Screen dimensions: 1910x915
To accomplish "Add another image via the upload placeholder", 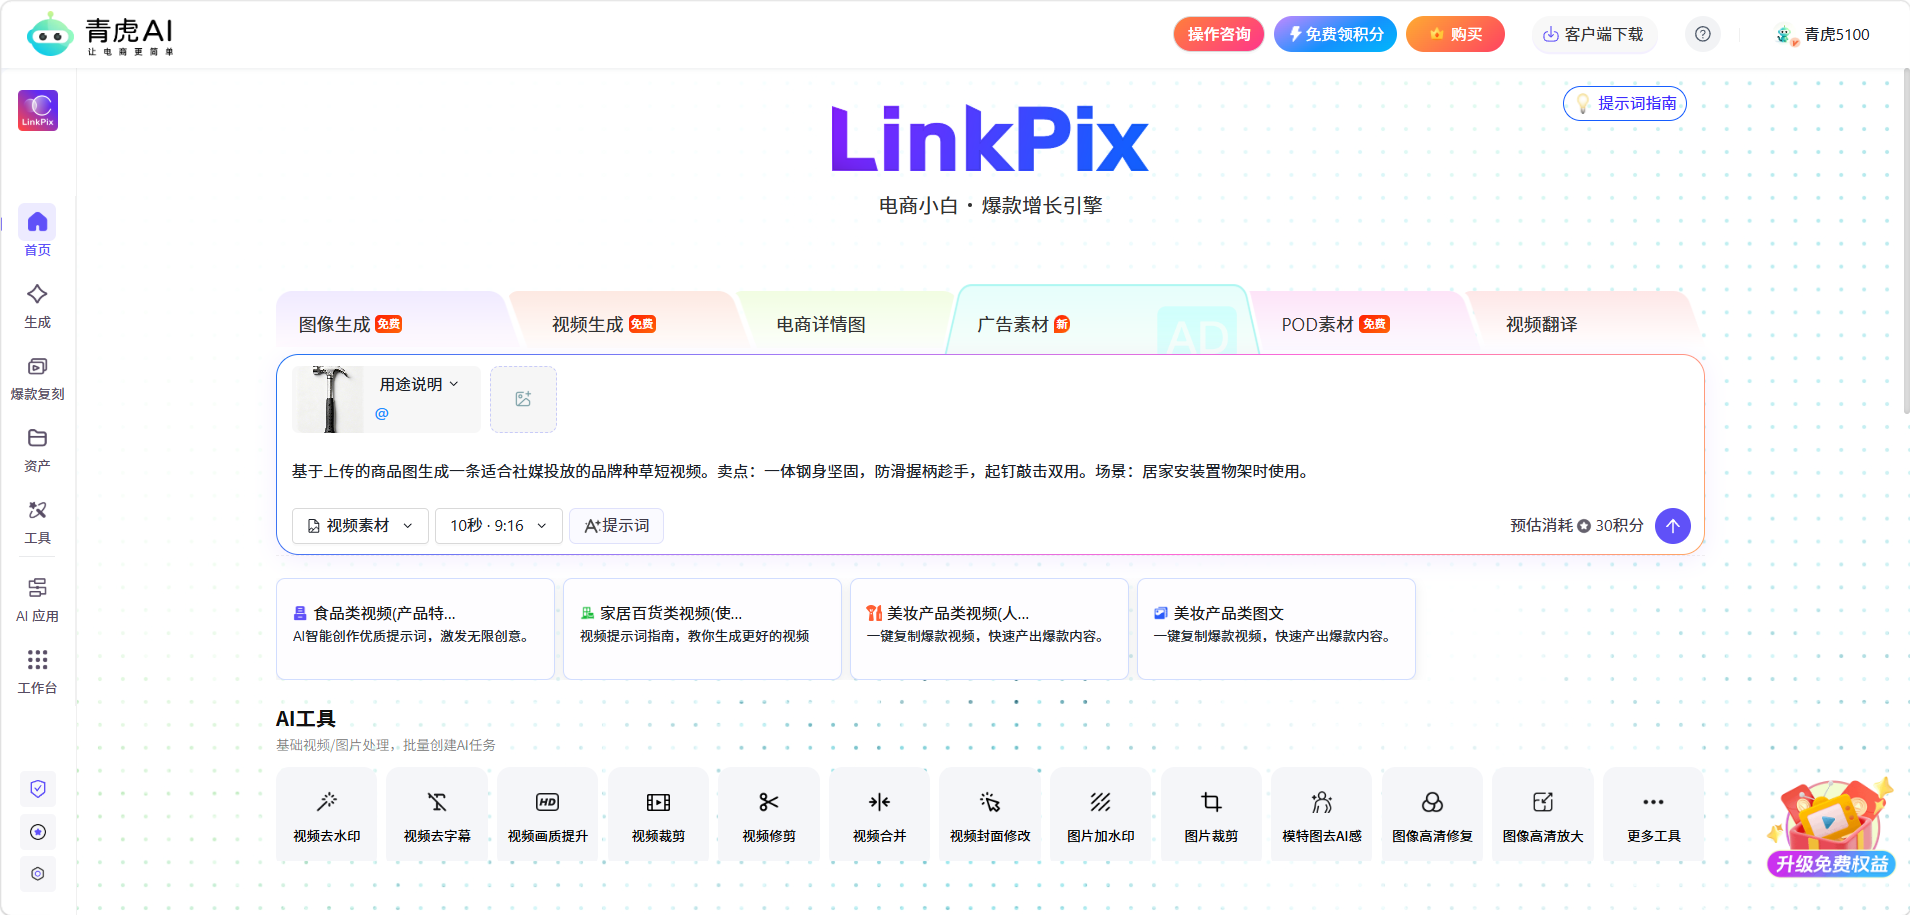I will click(523, 399).
